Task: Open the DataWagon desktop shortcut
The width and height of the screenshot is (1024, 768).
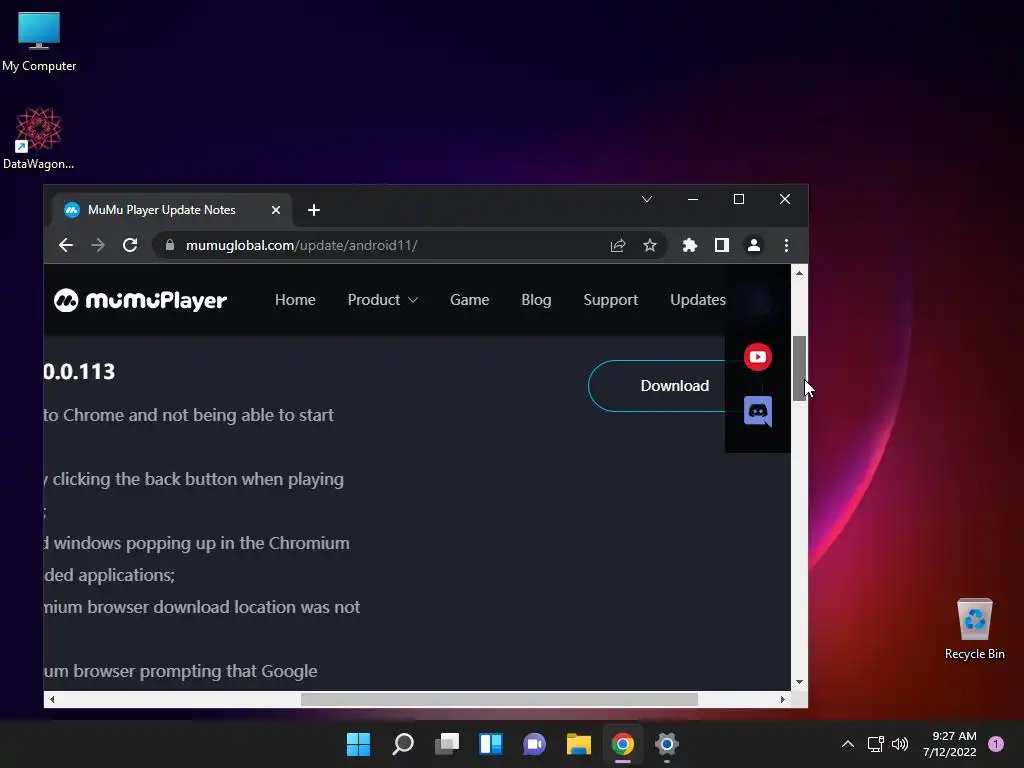Action: 39,138
